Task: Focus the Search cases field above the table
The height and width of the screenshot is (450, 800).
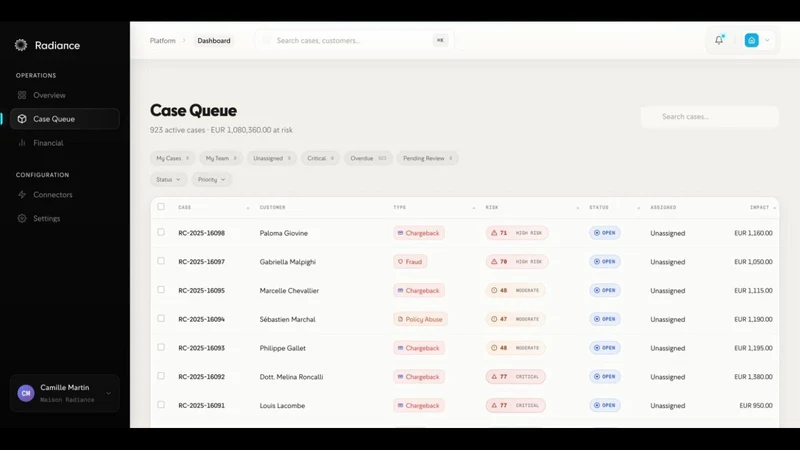Action: point(710,116)
